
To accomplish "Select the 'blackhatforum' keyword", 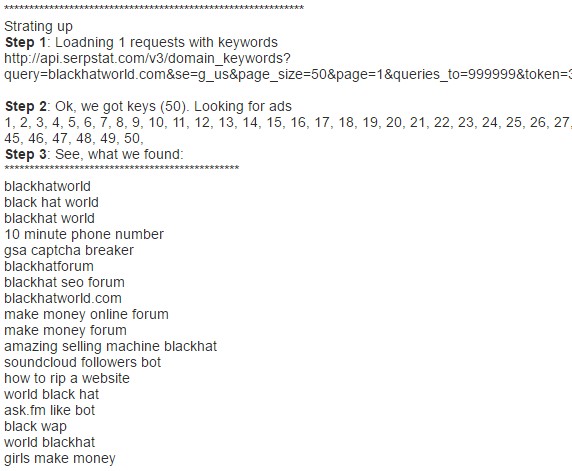I will (x=49, y=266).
